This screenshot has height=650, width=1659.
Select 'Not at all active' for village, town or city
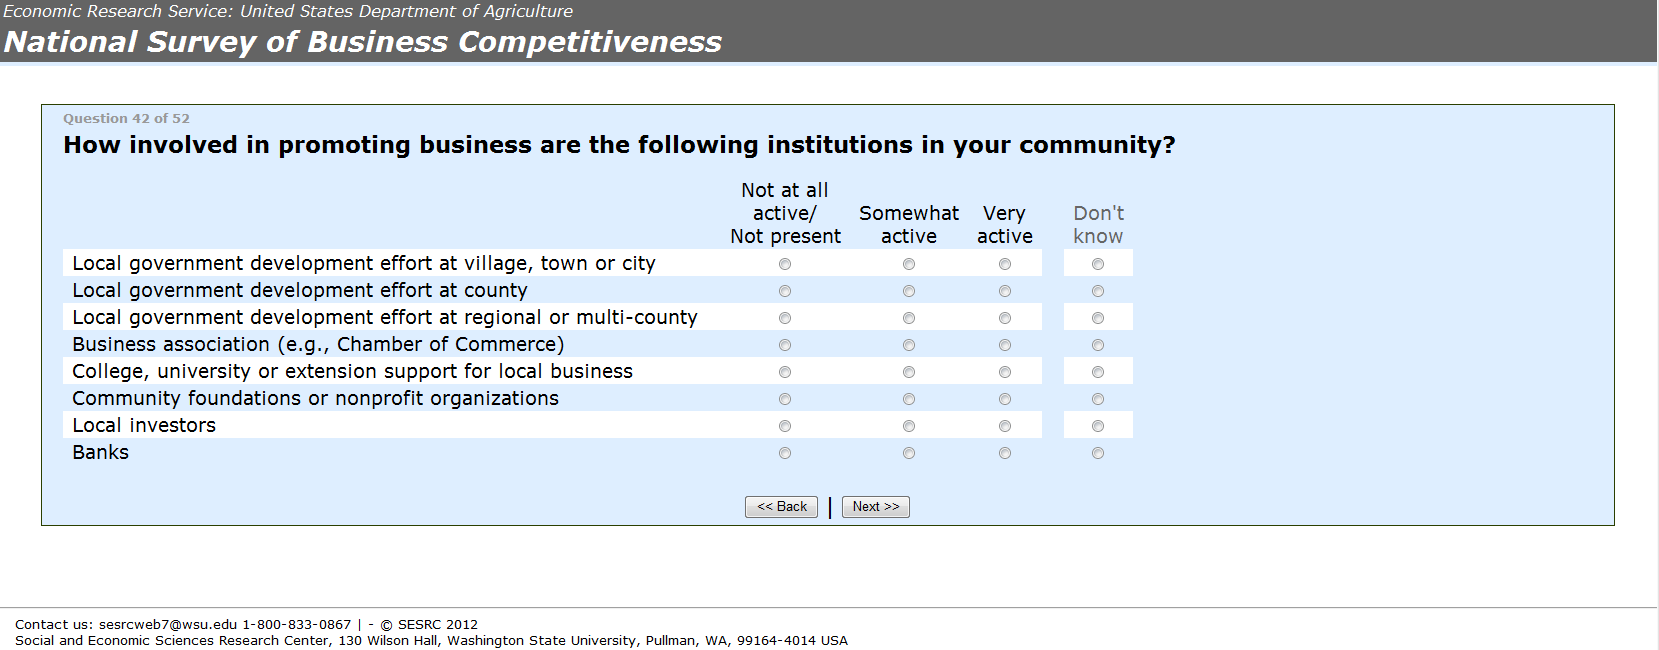[x=785, y=264]
